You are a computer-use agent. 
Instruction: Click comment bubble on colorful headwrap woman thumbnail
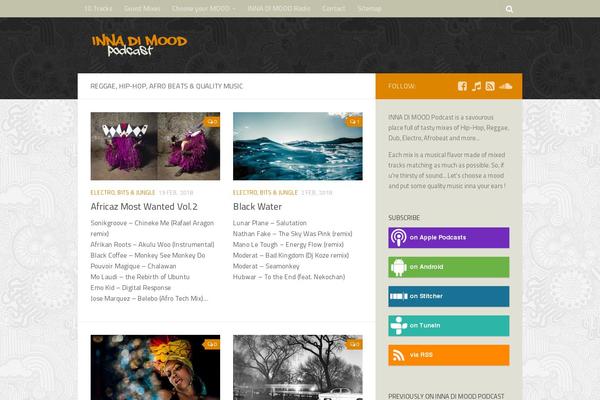(212, 344)
